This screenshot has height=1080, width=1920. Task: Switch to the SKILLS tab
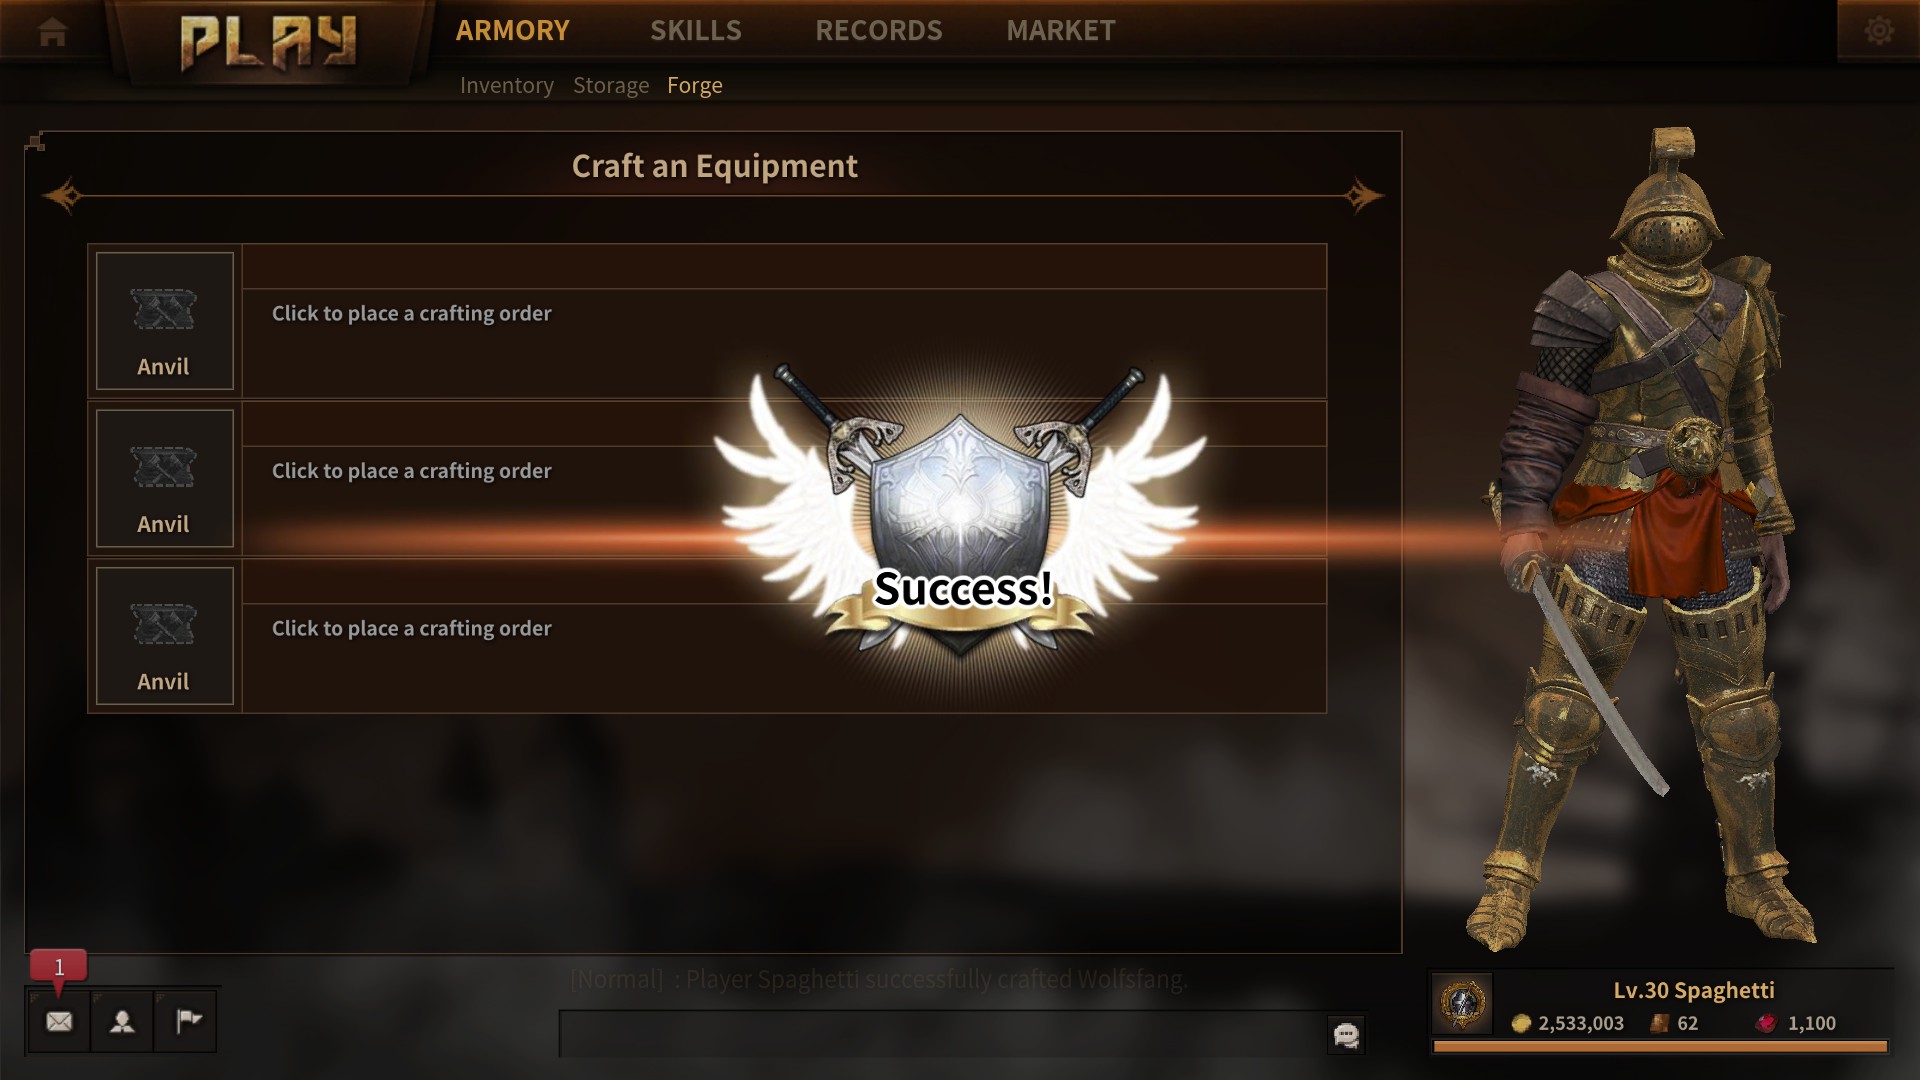[x=696, y=31]
